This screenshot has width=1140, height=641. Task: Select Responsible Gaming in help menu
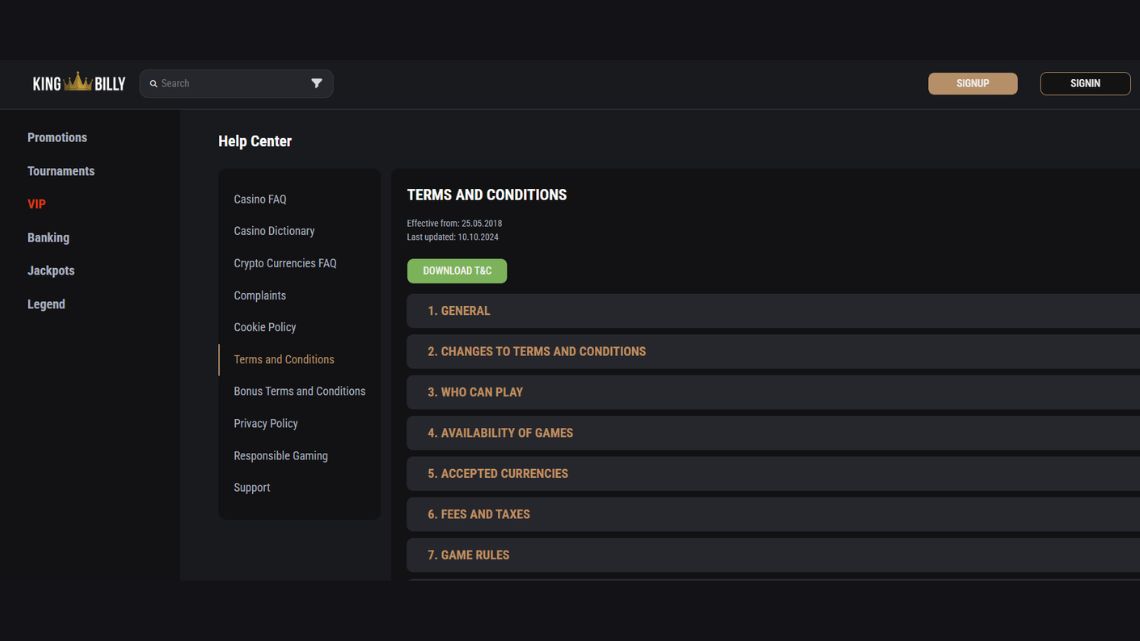(281, 456)
